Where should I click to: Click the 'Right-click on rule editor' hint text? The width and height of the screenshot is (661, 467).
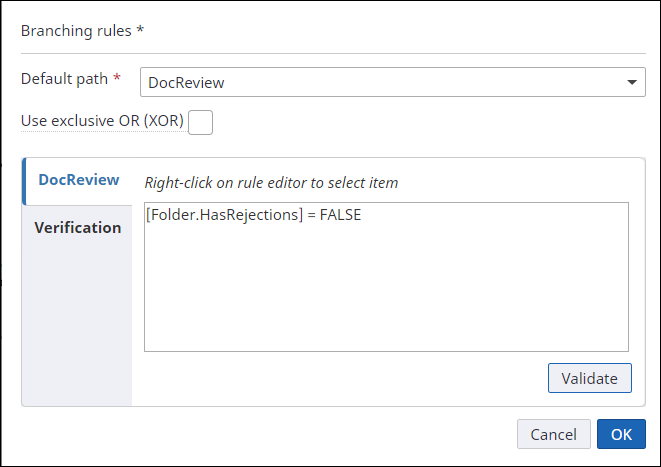click(271, 183)
